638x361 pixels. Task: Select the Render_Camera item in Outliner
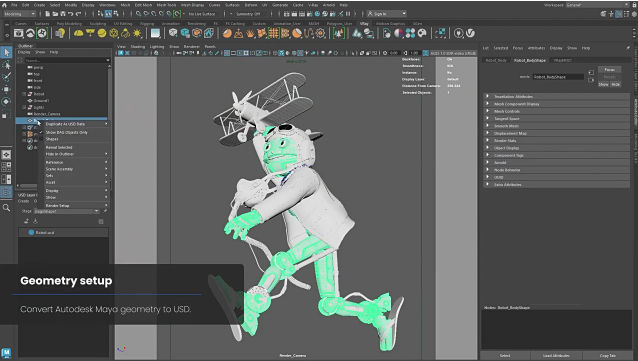click(x=46, y=114)
